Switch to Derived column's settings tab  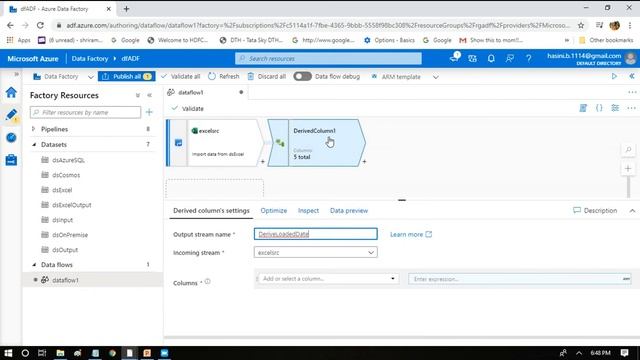tap(211, 211)
